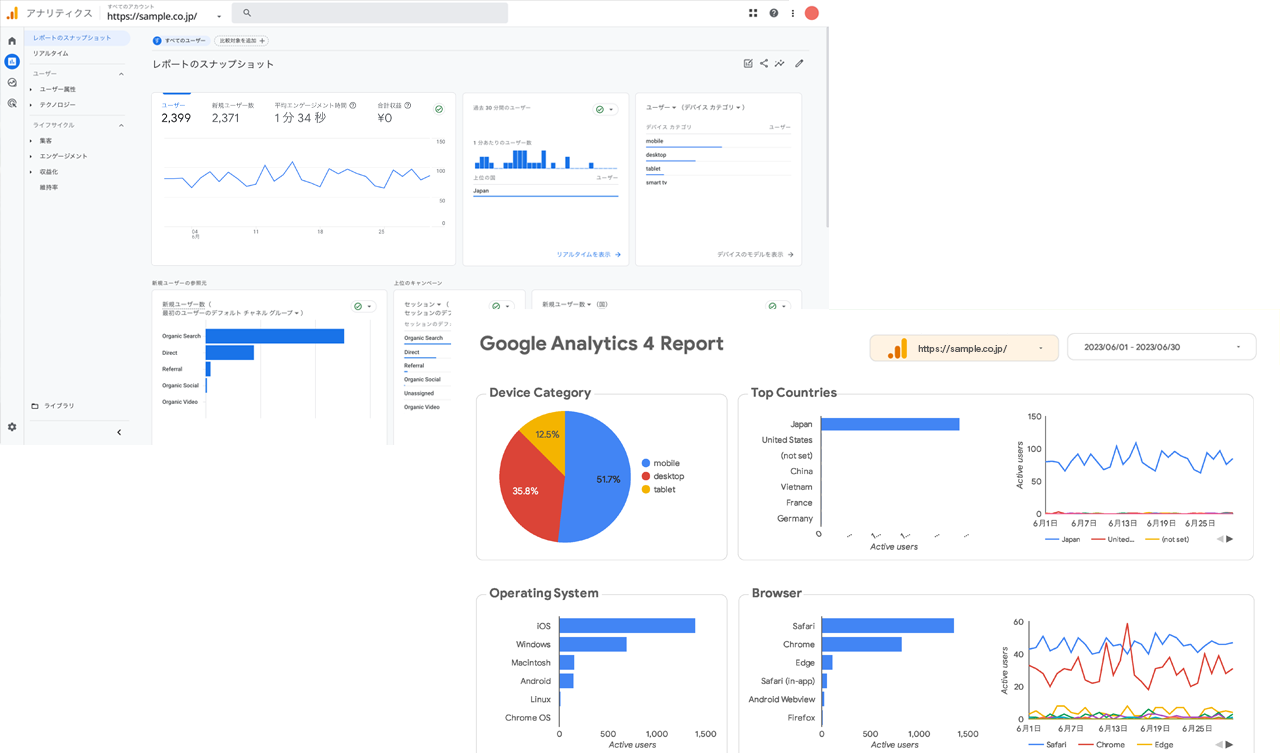
Task: Click the すべてのユーザー chip
Action: [181, 41]
